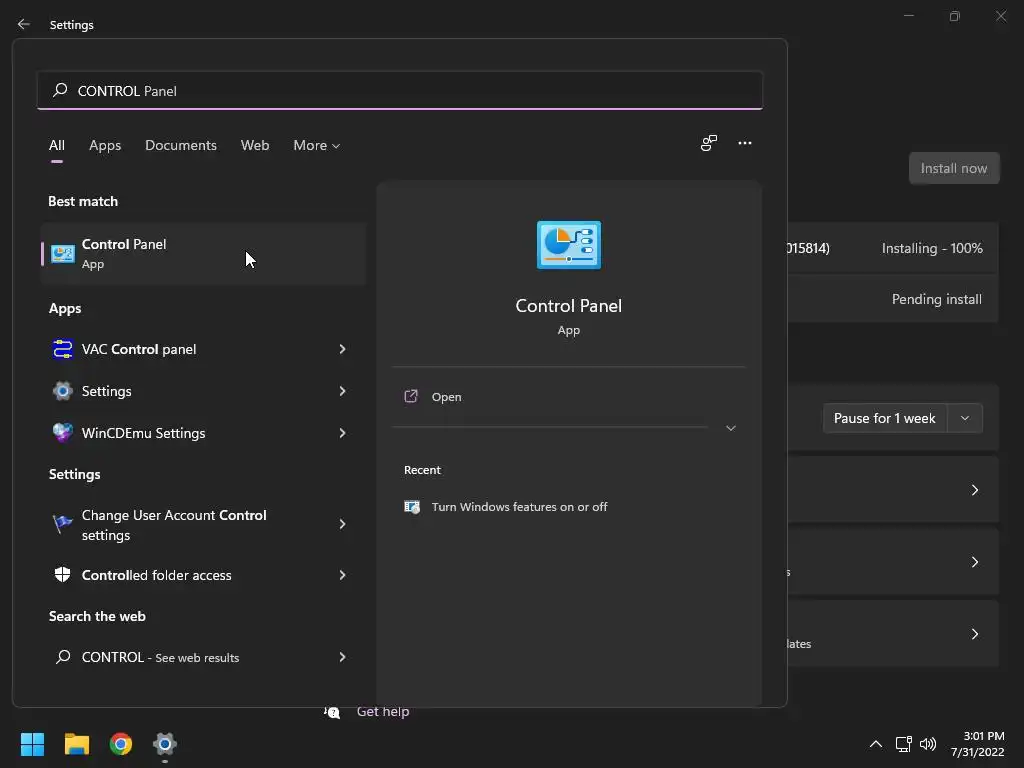The image size is (1024, 768).
Task: Click the taskbar clock and date
Action: (977, 744)
